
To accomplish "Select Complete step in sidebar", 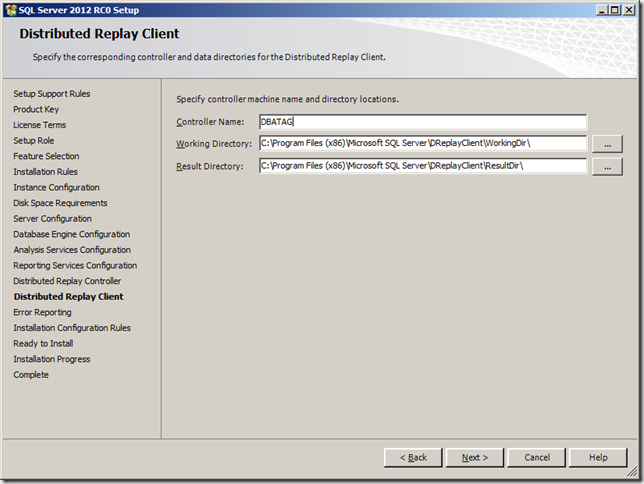I will click(31, 375).
